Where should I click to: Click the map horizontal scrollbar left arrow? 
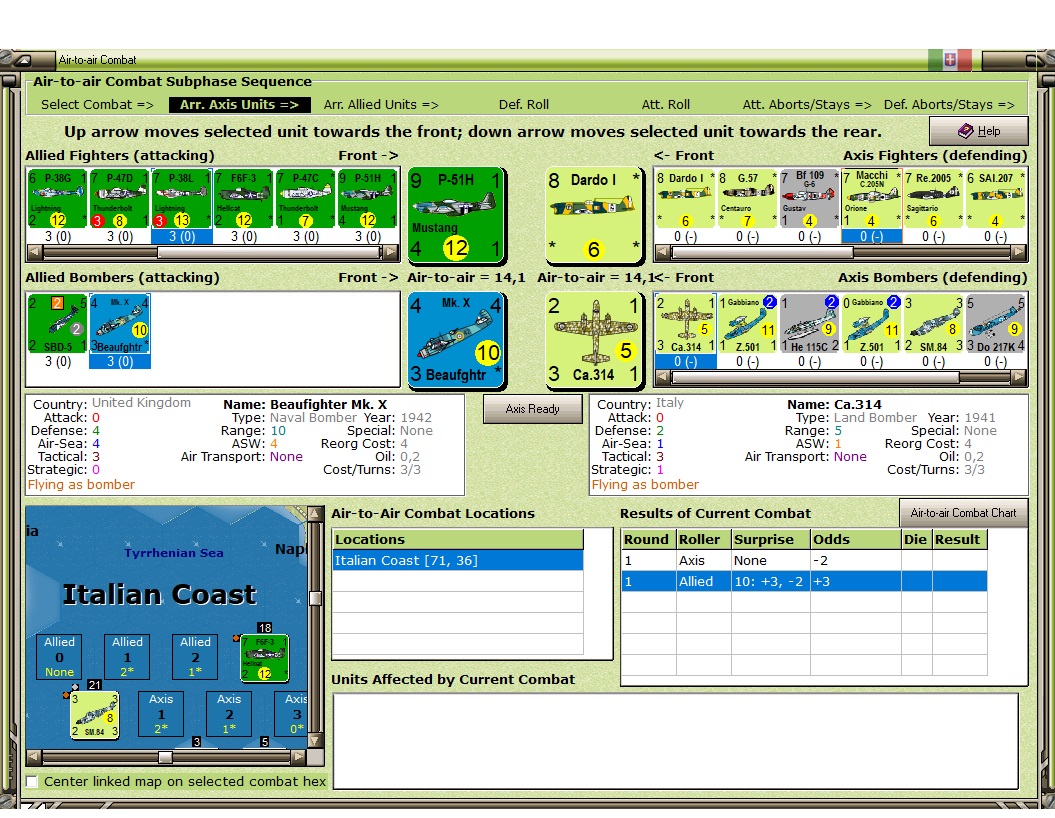(34, 757)
